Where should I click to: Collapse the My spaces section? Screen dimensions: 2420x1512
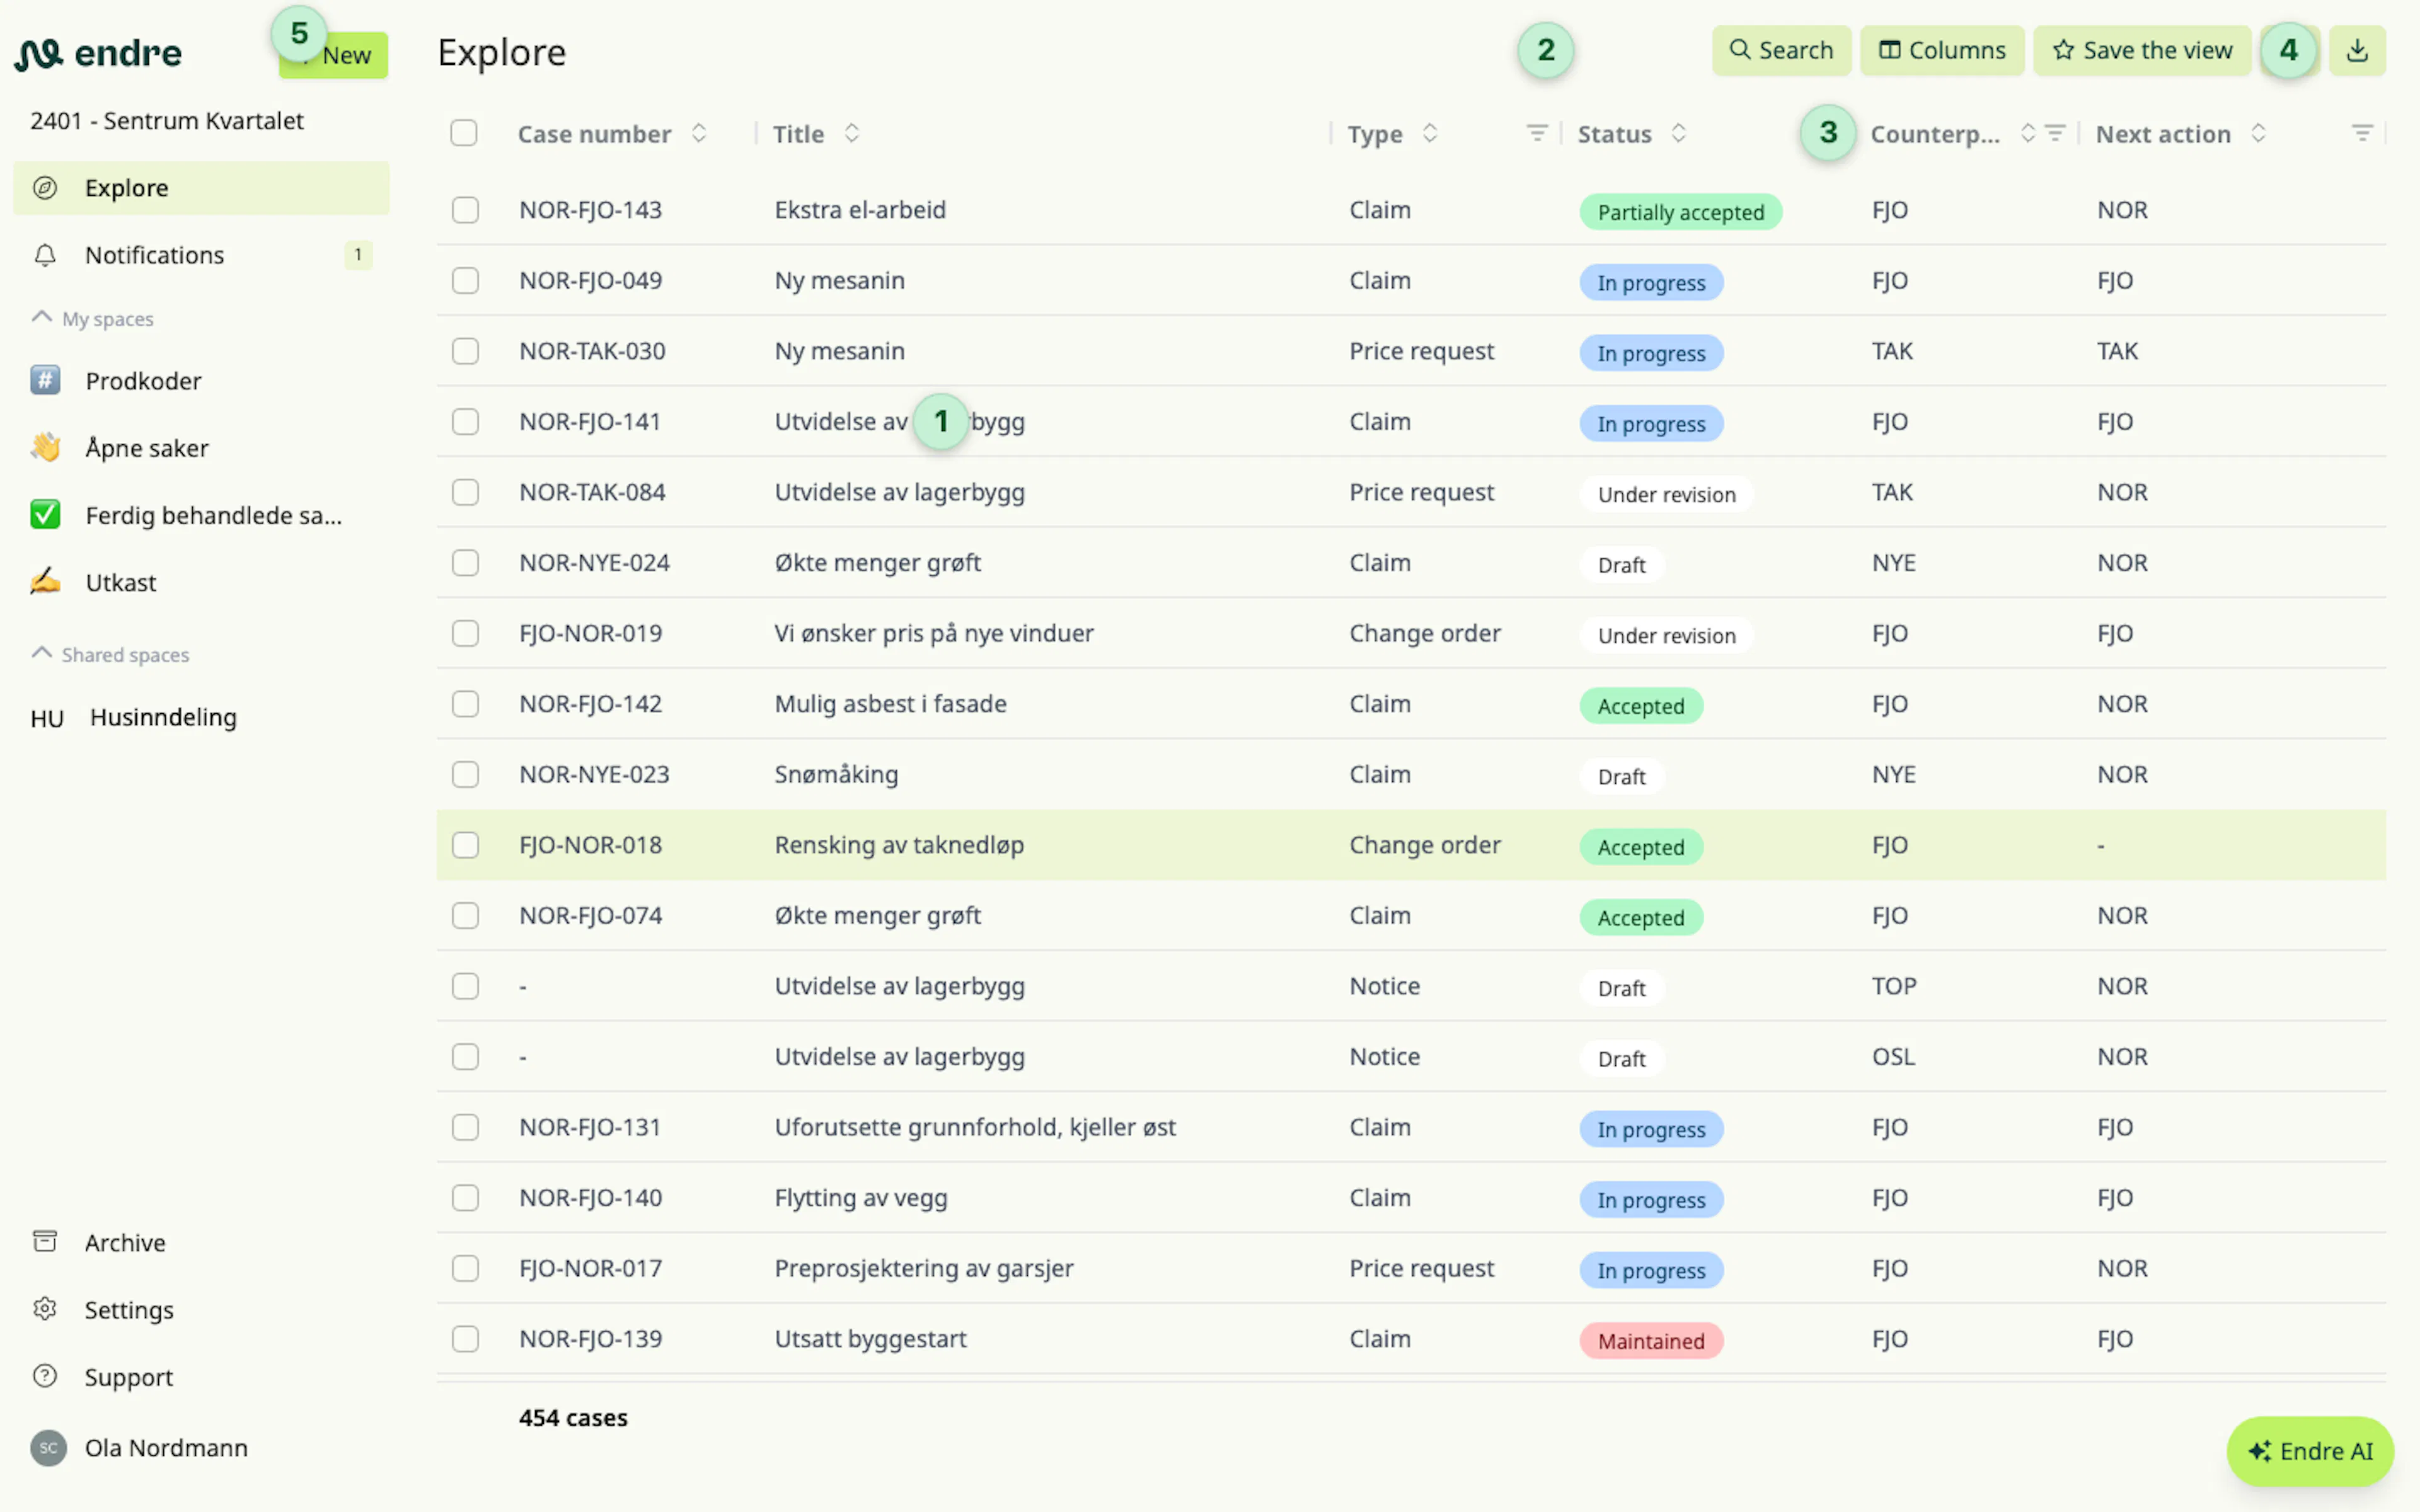coord(42,318)
